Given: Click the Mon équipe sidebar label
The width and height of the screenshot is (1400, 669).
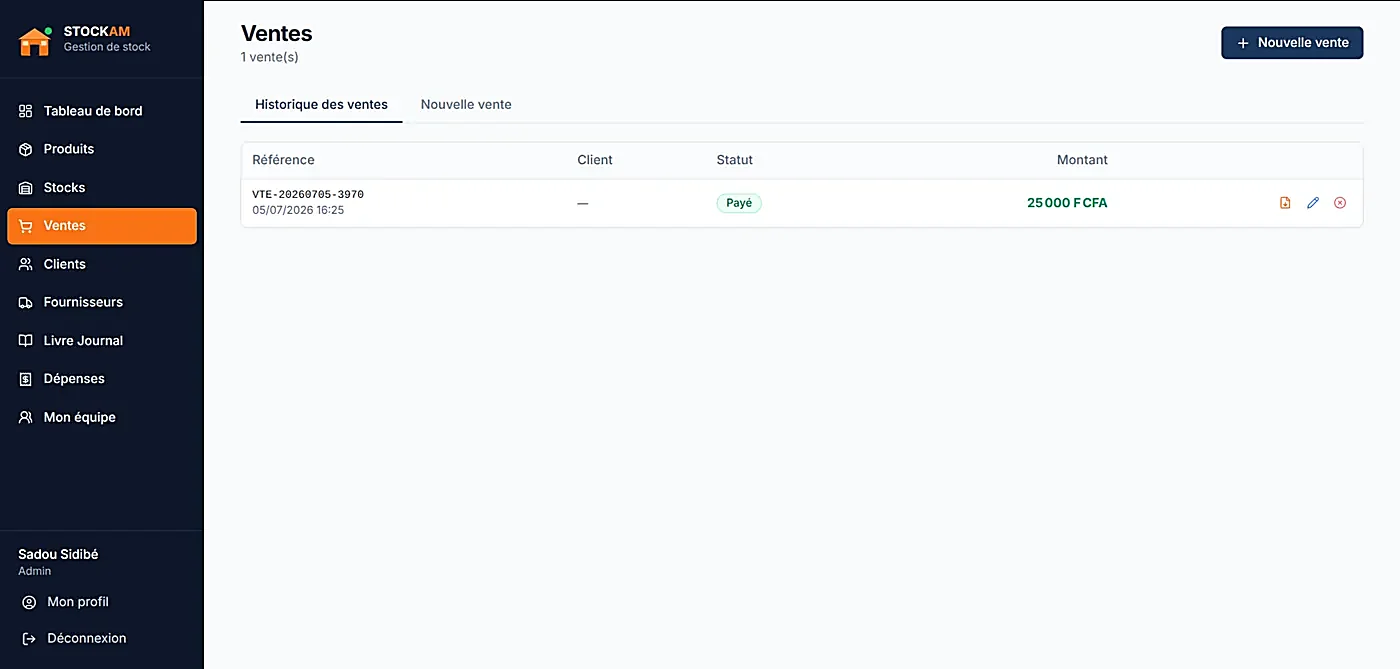Looking at the screenshot, I should pos(80,417).
